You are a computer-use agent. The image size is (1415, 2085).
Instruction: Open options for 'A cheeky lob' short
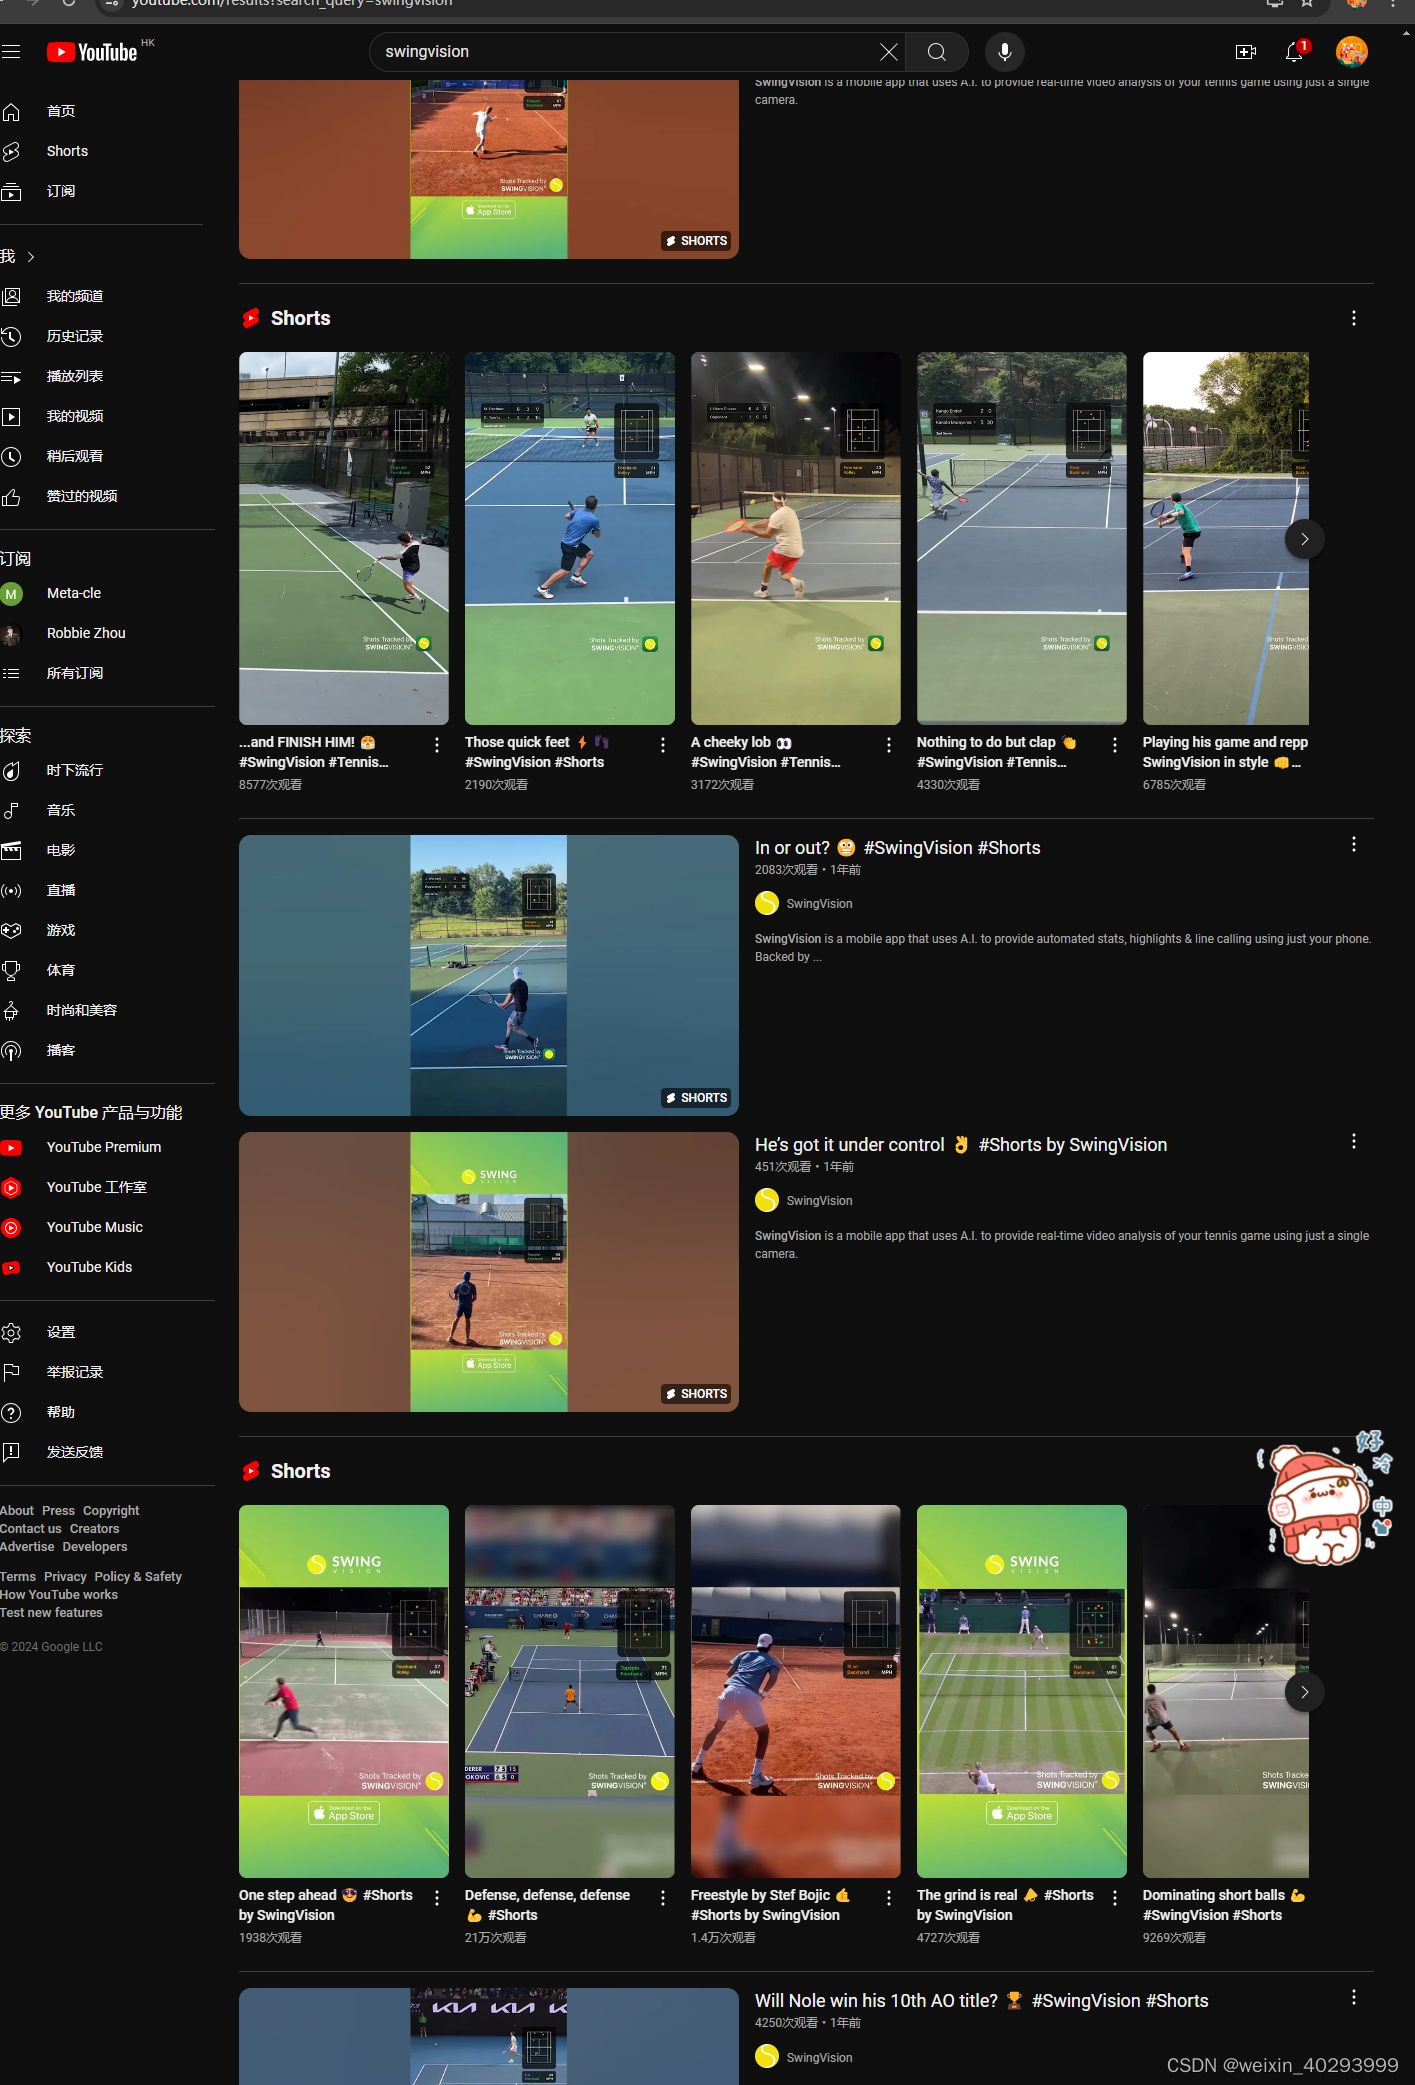point(889,745)
